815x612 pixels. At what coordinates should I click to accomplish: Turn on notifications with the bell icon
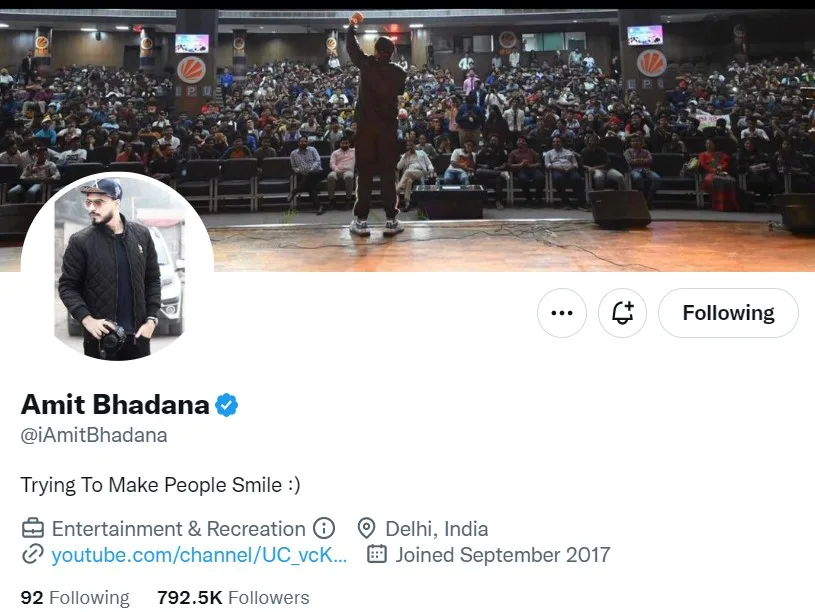pos(622,313)
